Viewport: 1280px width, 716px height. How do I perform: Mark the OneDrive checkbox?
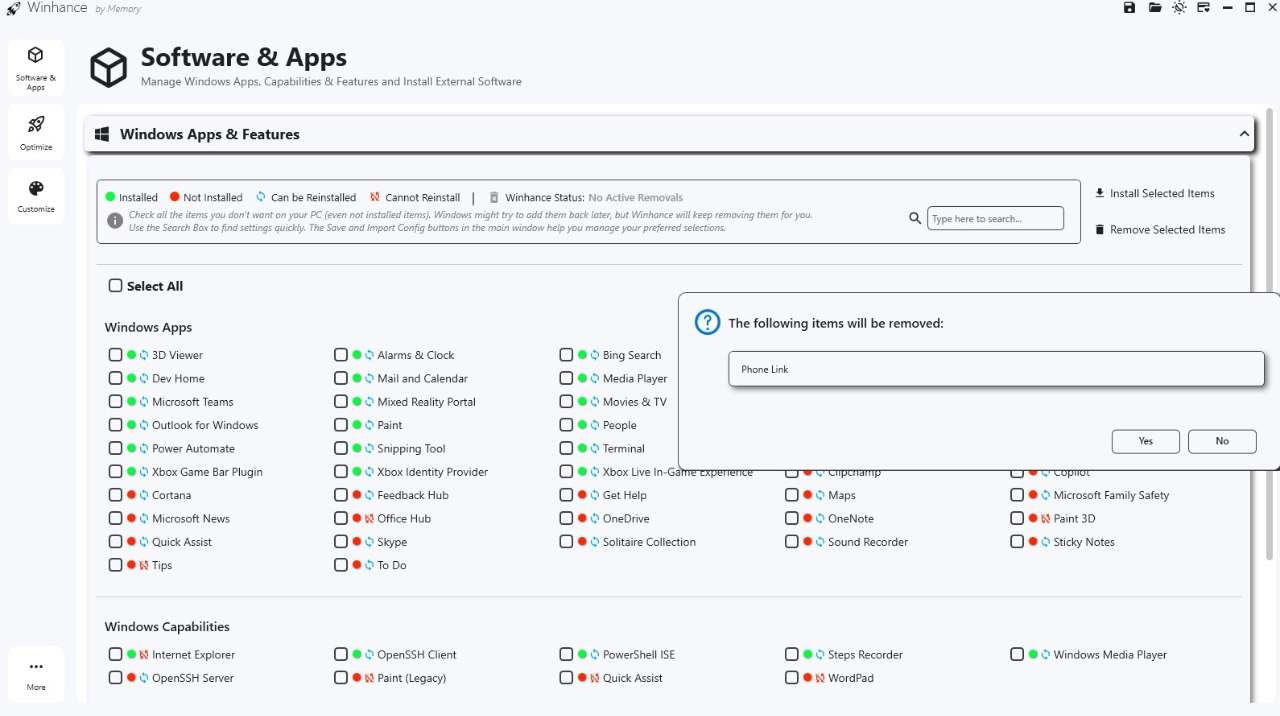[x=566, y=518]
